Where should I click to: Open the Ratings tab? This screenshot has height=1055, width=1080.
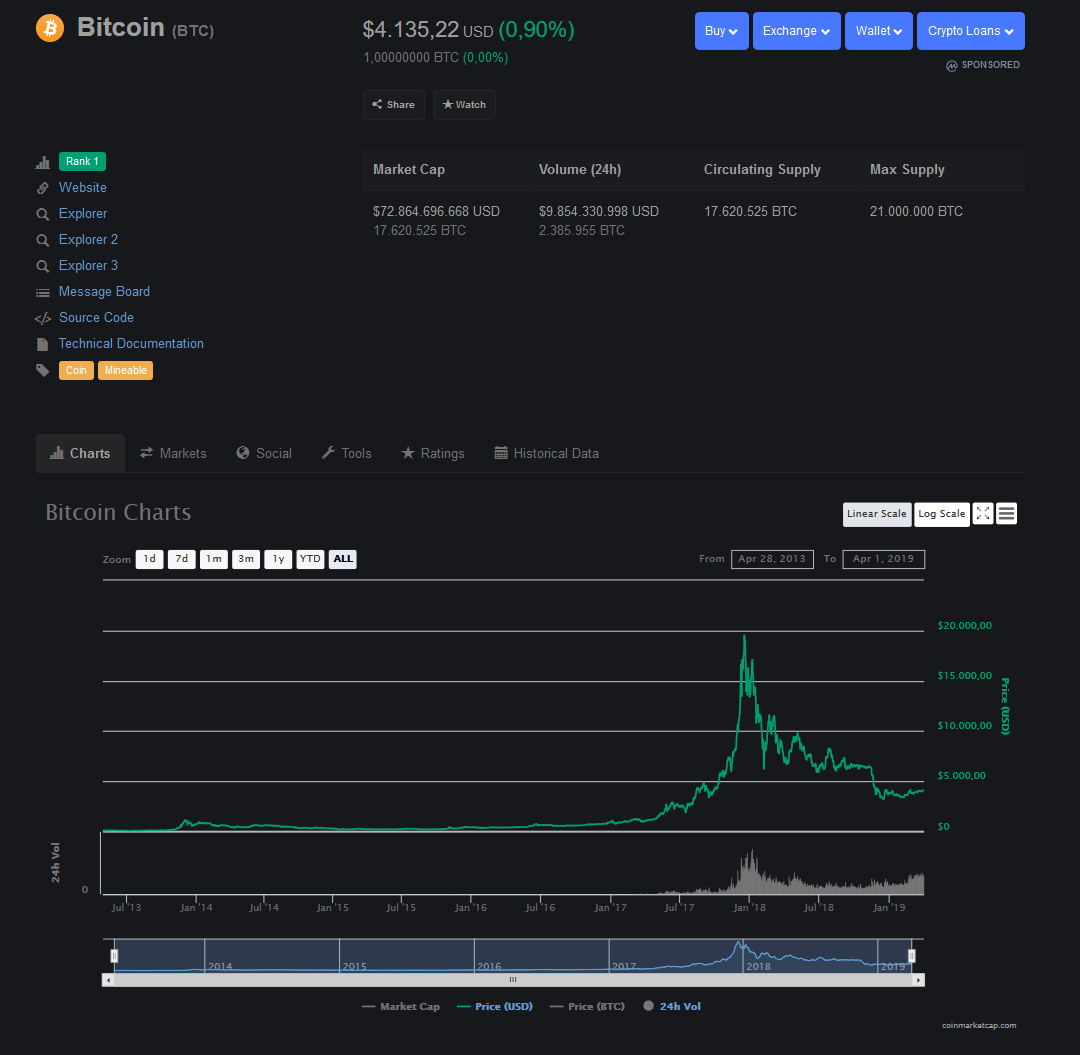[433, 453]
